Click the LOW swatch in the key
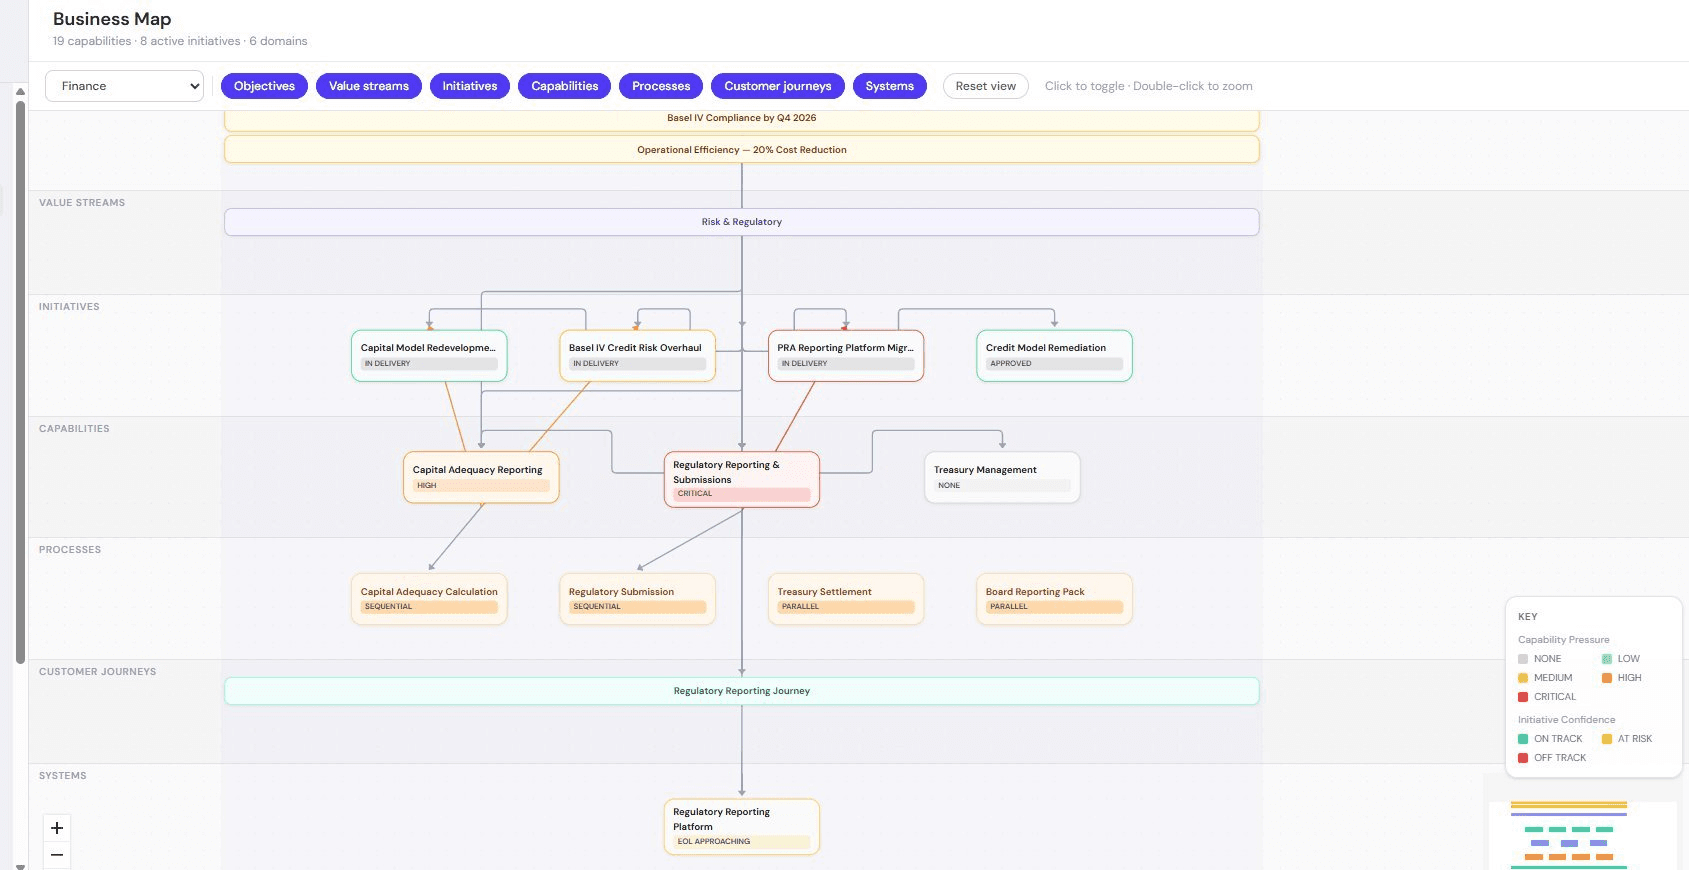 (1607, 659)
